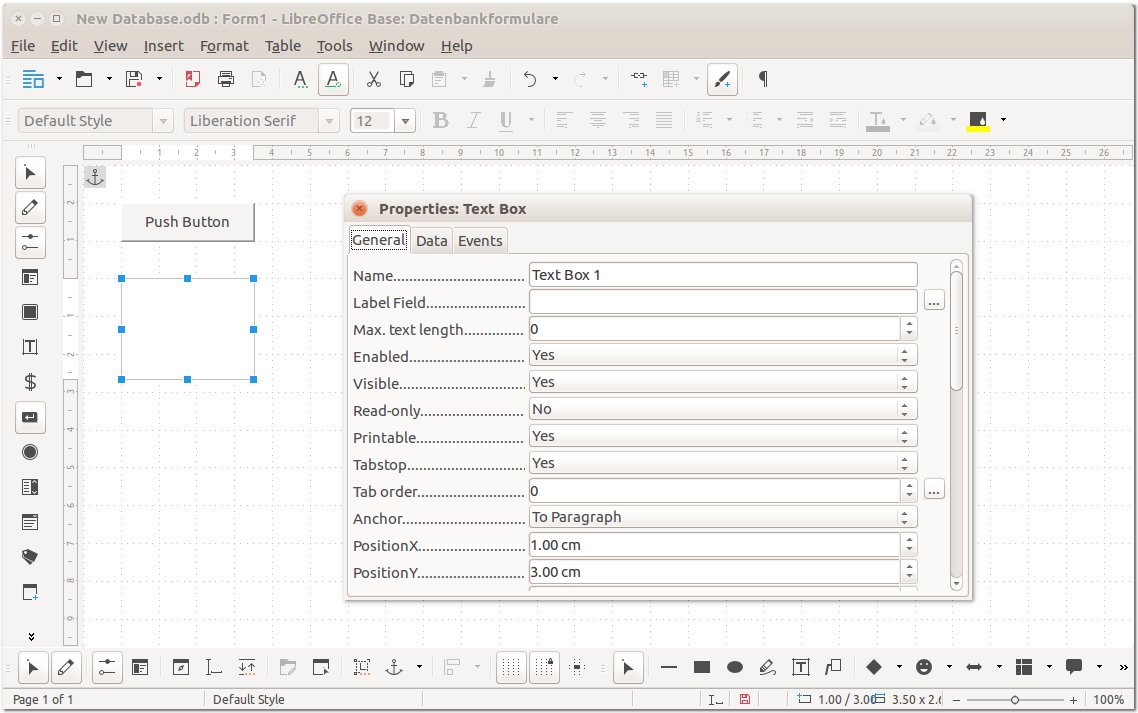The image size is (1138, 713).
Task: Toggle bold formatting
Action: 440,120
